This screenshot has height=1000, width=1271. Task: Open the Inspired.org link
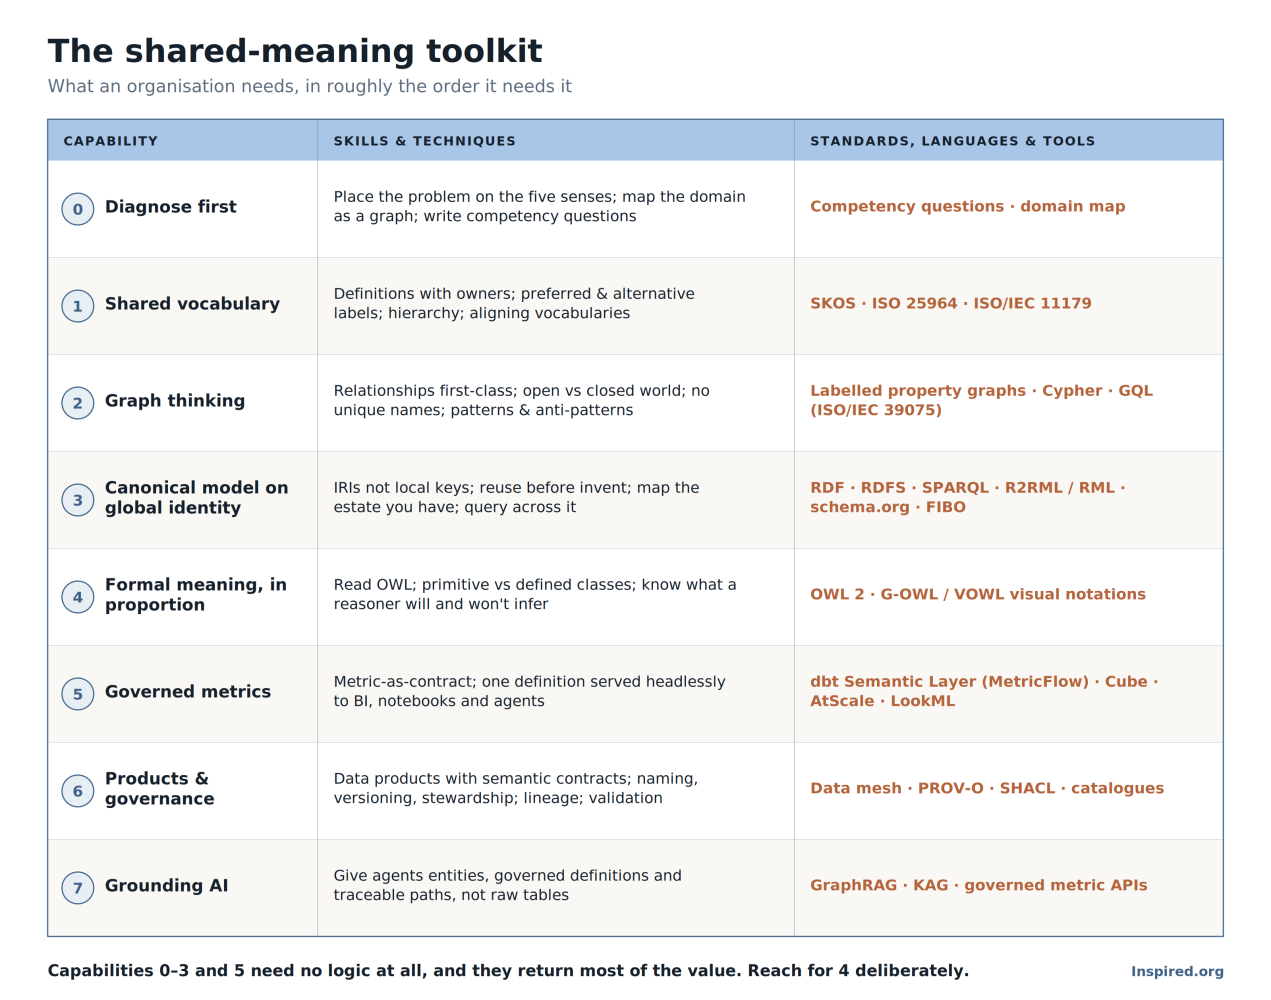point(1177,971)
